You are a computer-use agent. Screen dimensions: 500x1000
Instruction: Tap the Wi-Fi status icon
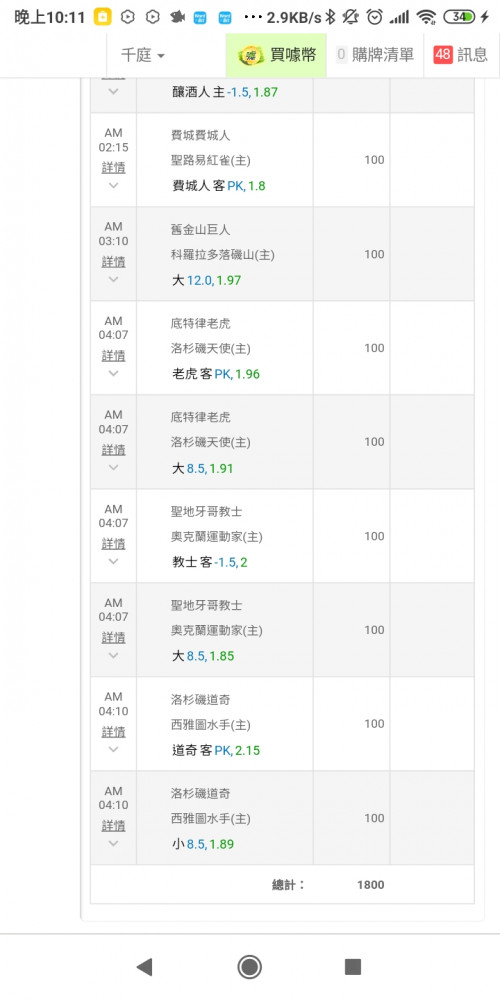426,17
